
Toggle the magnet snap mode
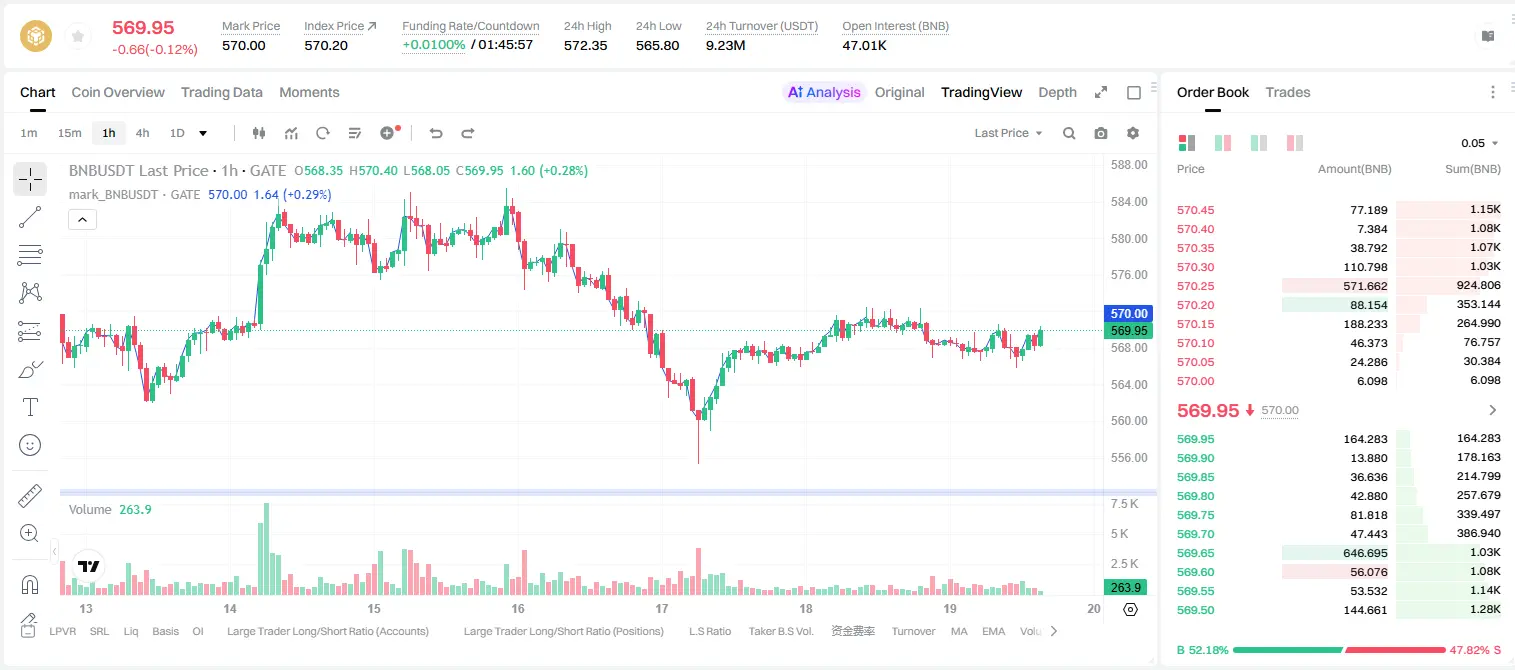coord(30,584)
